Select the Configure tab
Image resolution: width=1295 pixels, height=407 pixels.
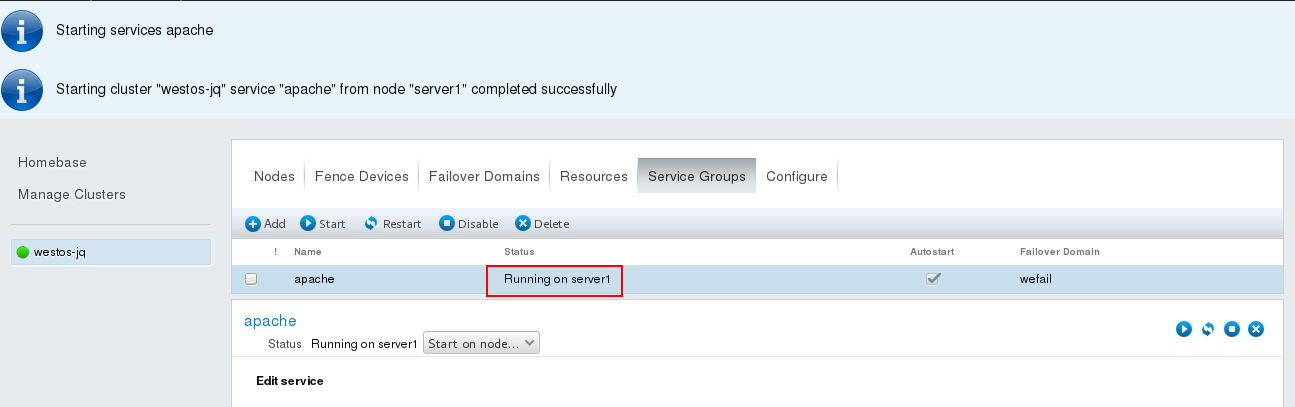click(797, 176)
